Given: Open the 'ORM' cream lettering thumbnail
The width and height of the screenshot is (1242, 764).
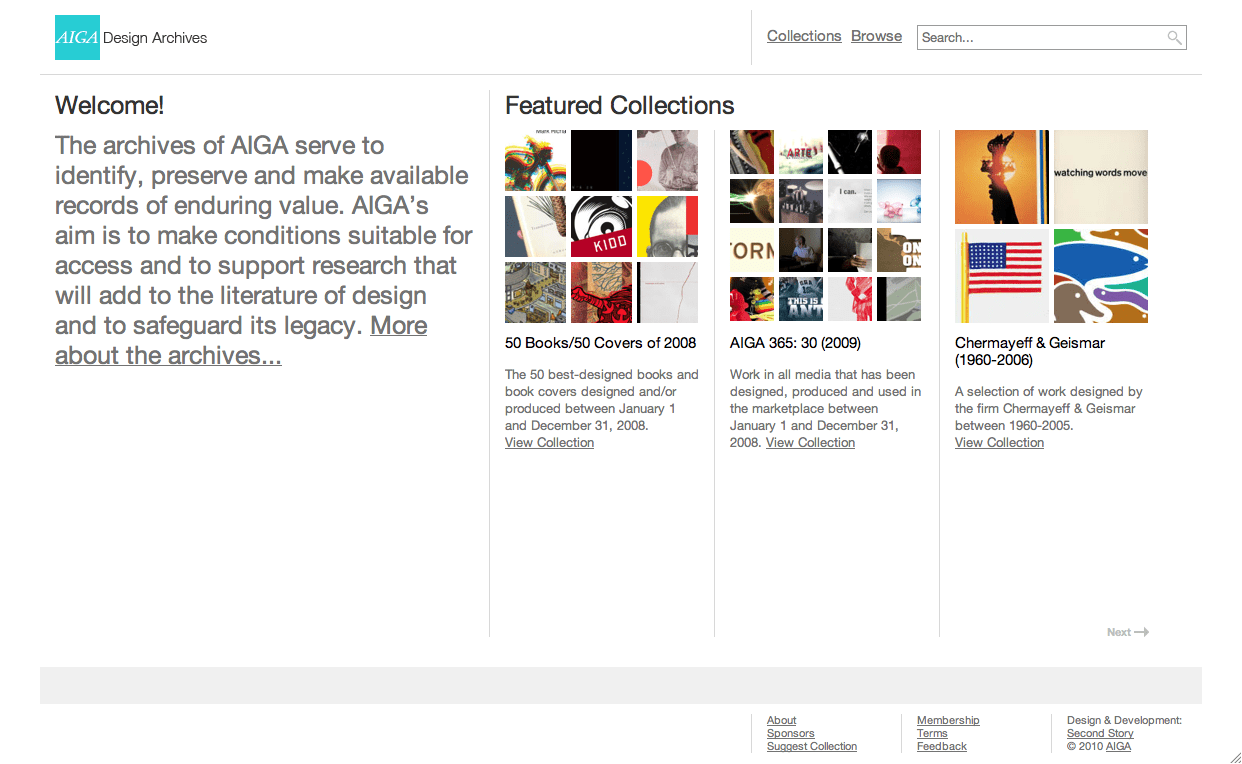Looking at the screenshot, I should click(x=752, y=250).
